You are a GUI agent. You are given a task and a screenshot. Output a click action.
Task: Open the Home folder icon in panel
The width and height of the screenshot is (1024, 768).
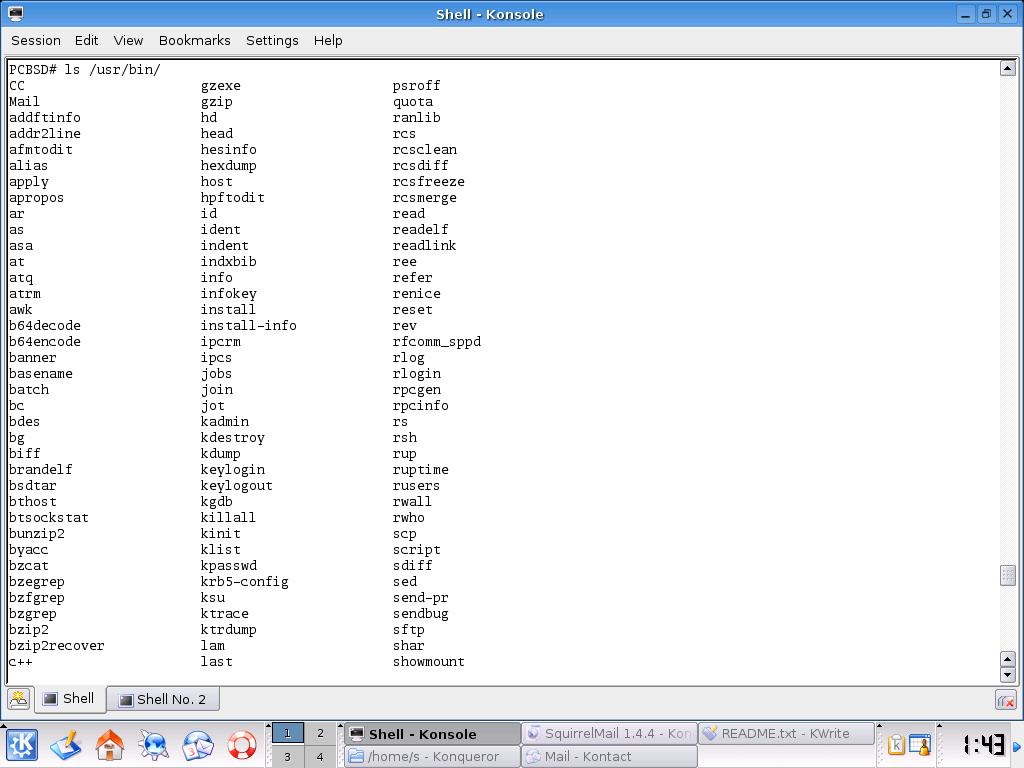click(x=110, y=745)
